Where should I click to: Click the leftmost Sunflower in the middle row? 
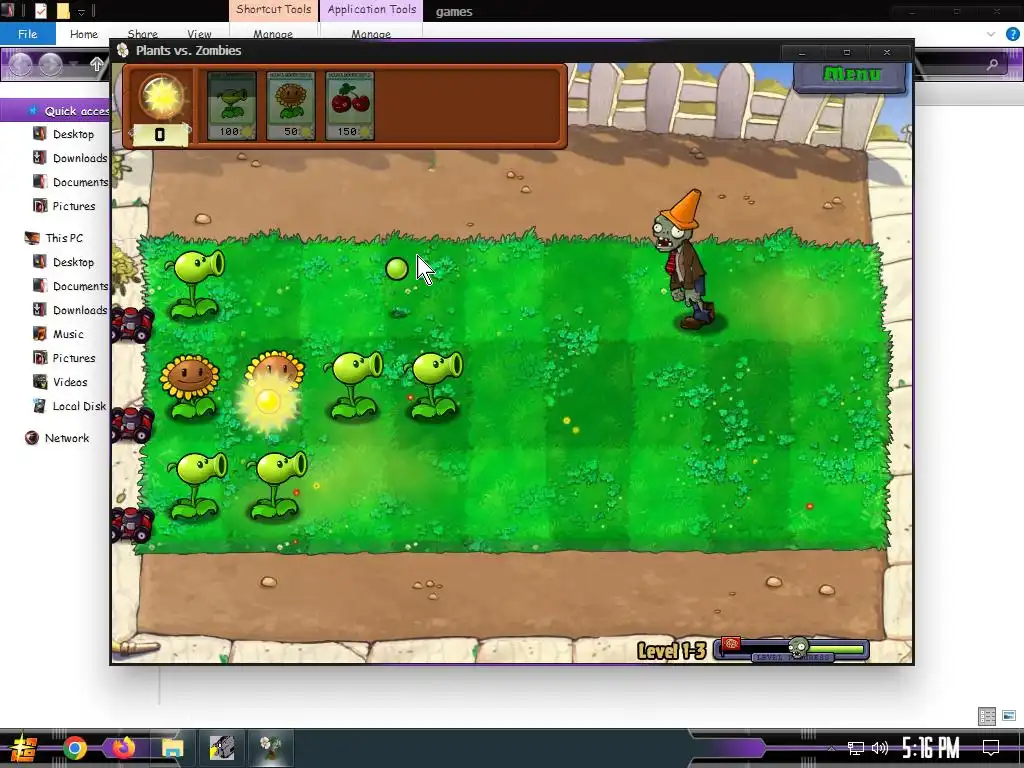189,386
